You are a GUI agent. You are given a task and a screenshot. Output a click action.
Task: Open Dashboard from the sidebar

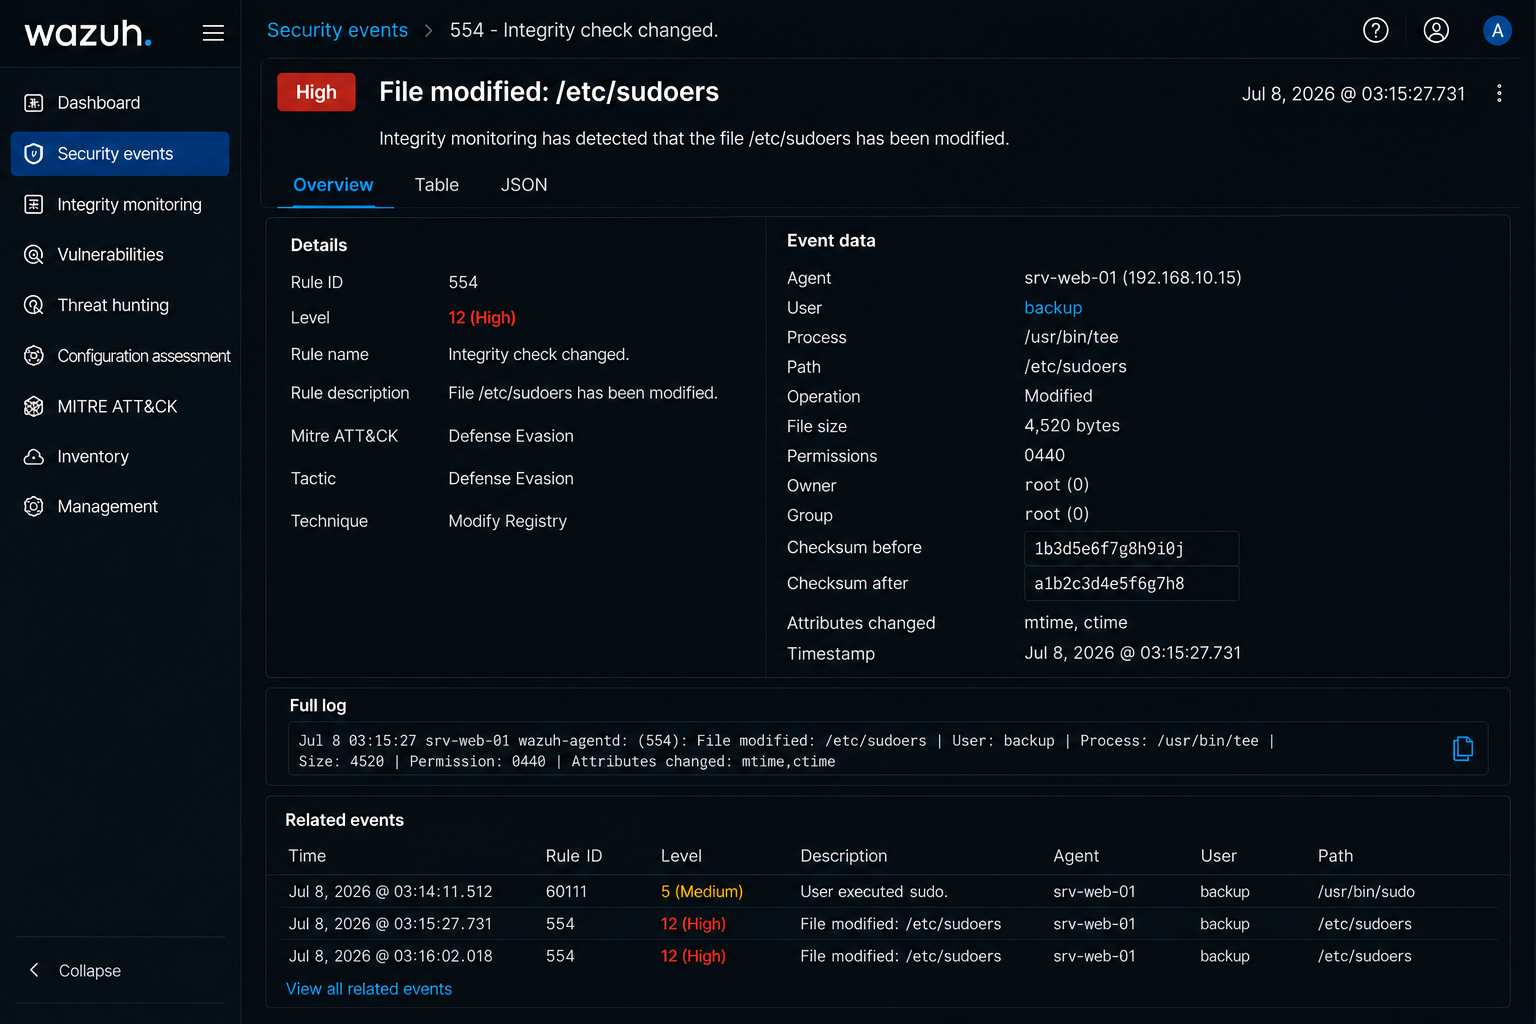click(x=120, y=103)
